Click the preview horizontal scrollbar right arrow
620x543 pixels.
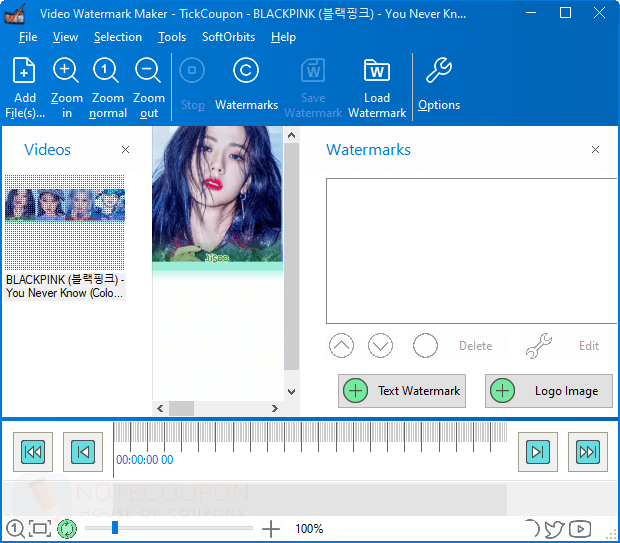[x=275, y=409]
